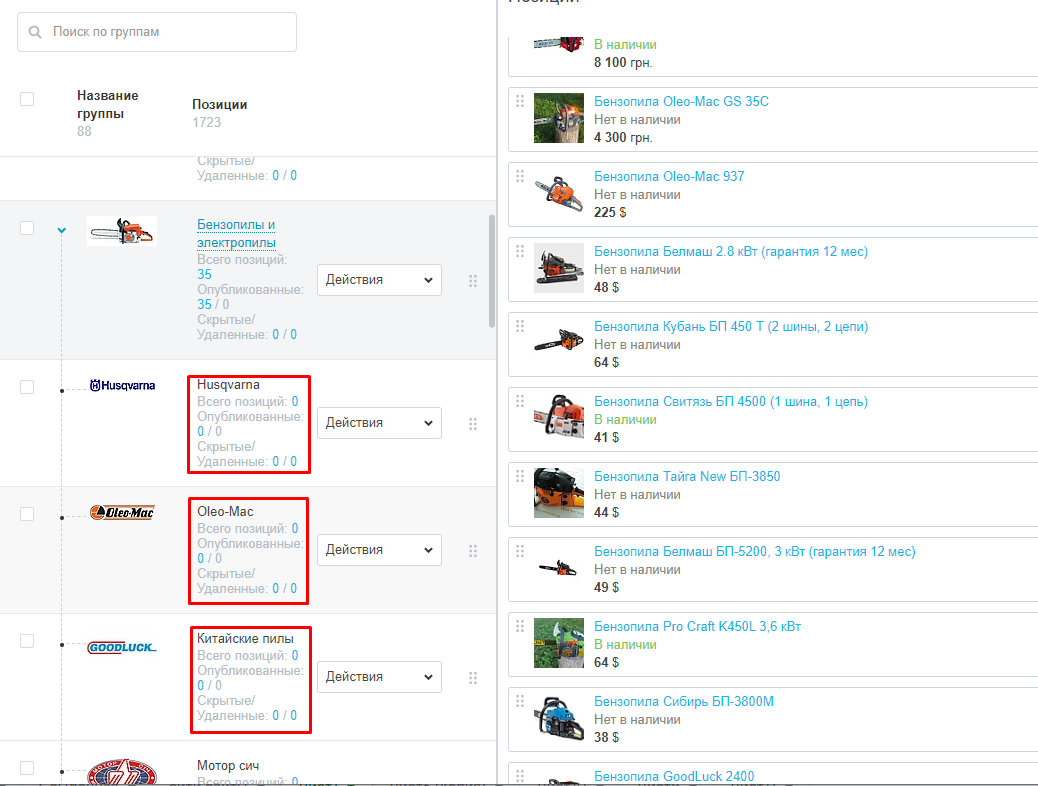This screenshot has height=786, width=1038.
Task: Open Действия dropdown for Китайские пилы group
Action: click(x=379, y=677)
